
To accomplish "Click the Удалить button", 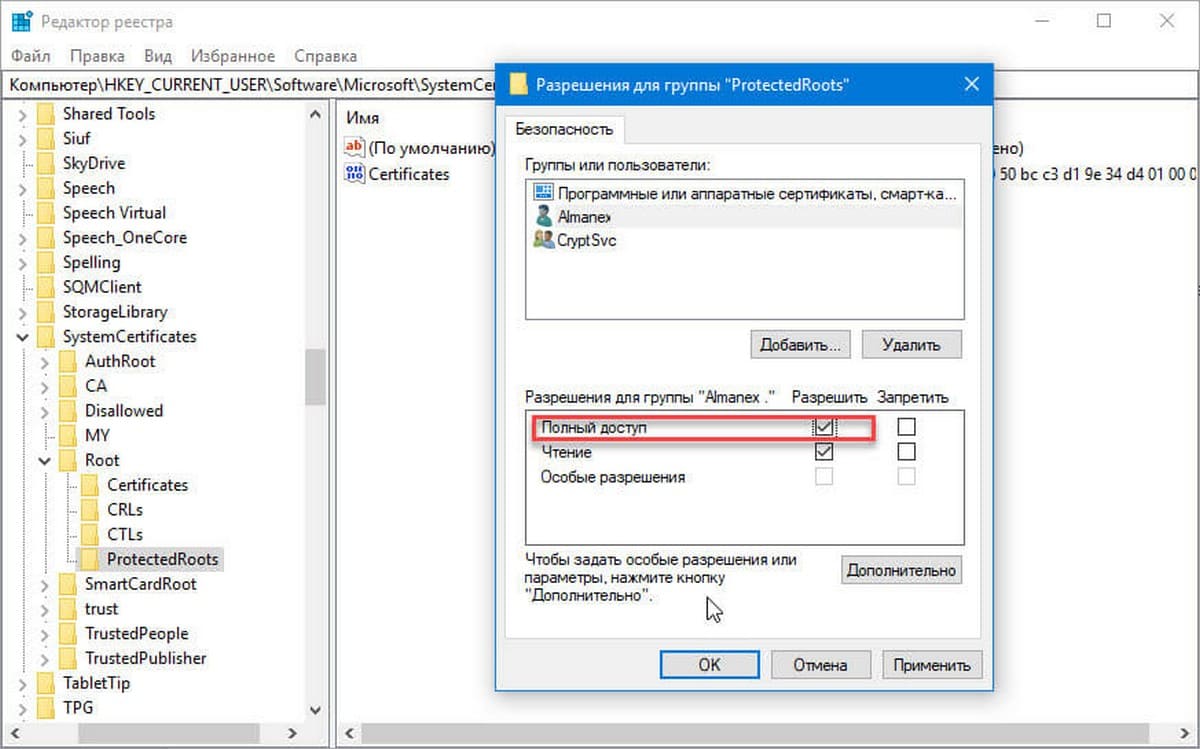I will [x=911, y=345].
